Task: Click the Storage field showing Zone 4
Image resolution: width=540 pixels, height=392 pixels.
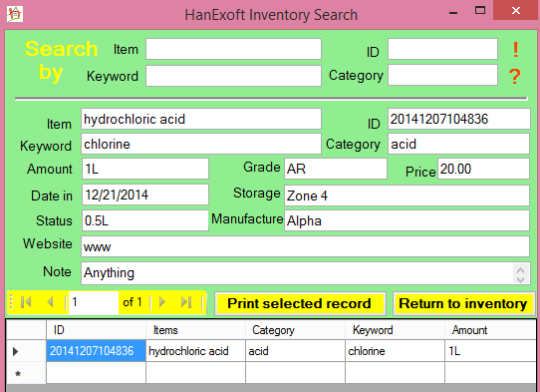Action: point(407,195)
